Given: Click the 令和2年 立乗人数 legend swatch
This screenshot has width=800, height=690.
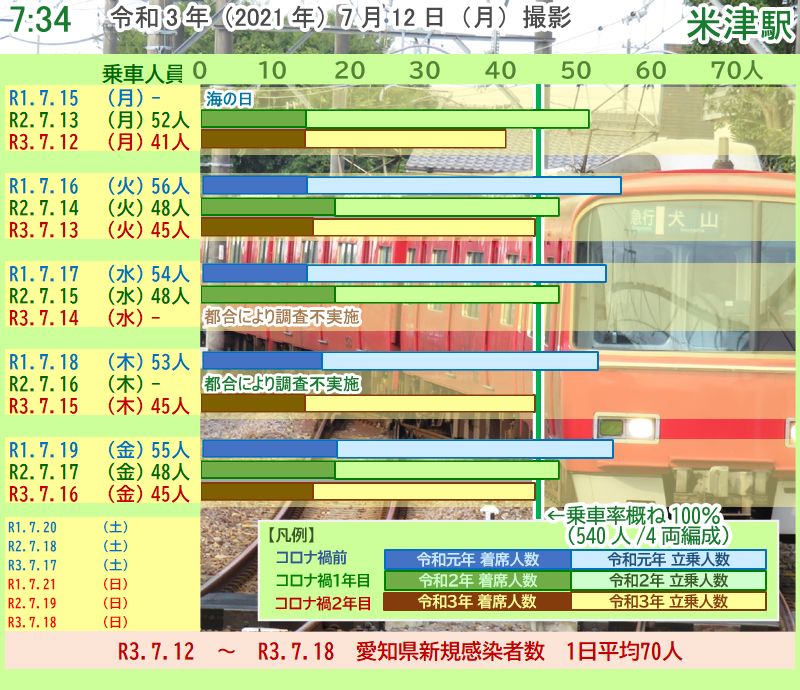Looking at the screenshot, I should 668,580.
